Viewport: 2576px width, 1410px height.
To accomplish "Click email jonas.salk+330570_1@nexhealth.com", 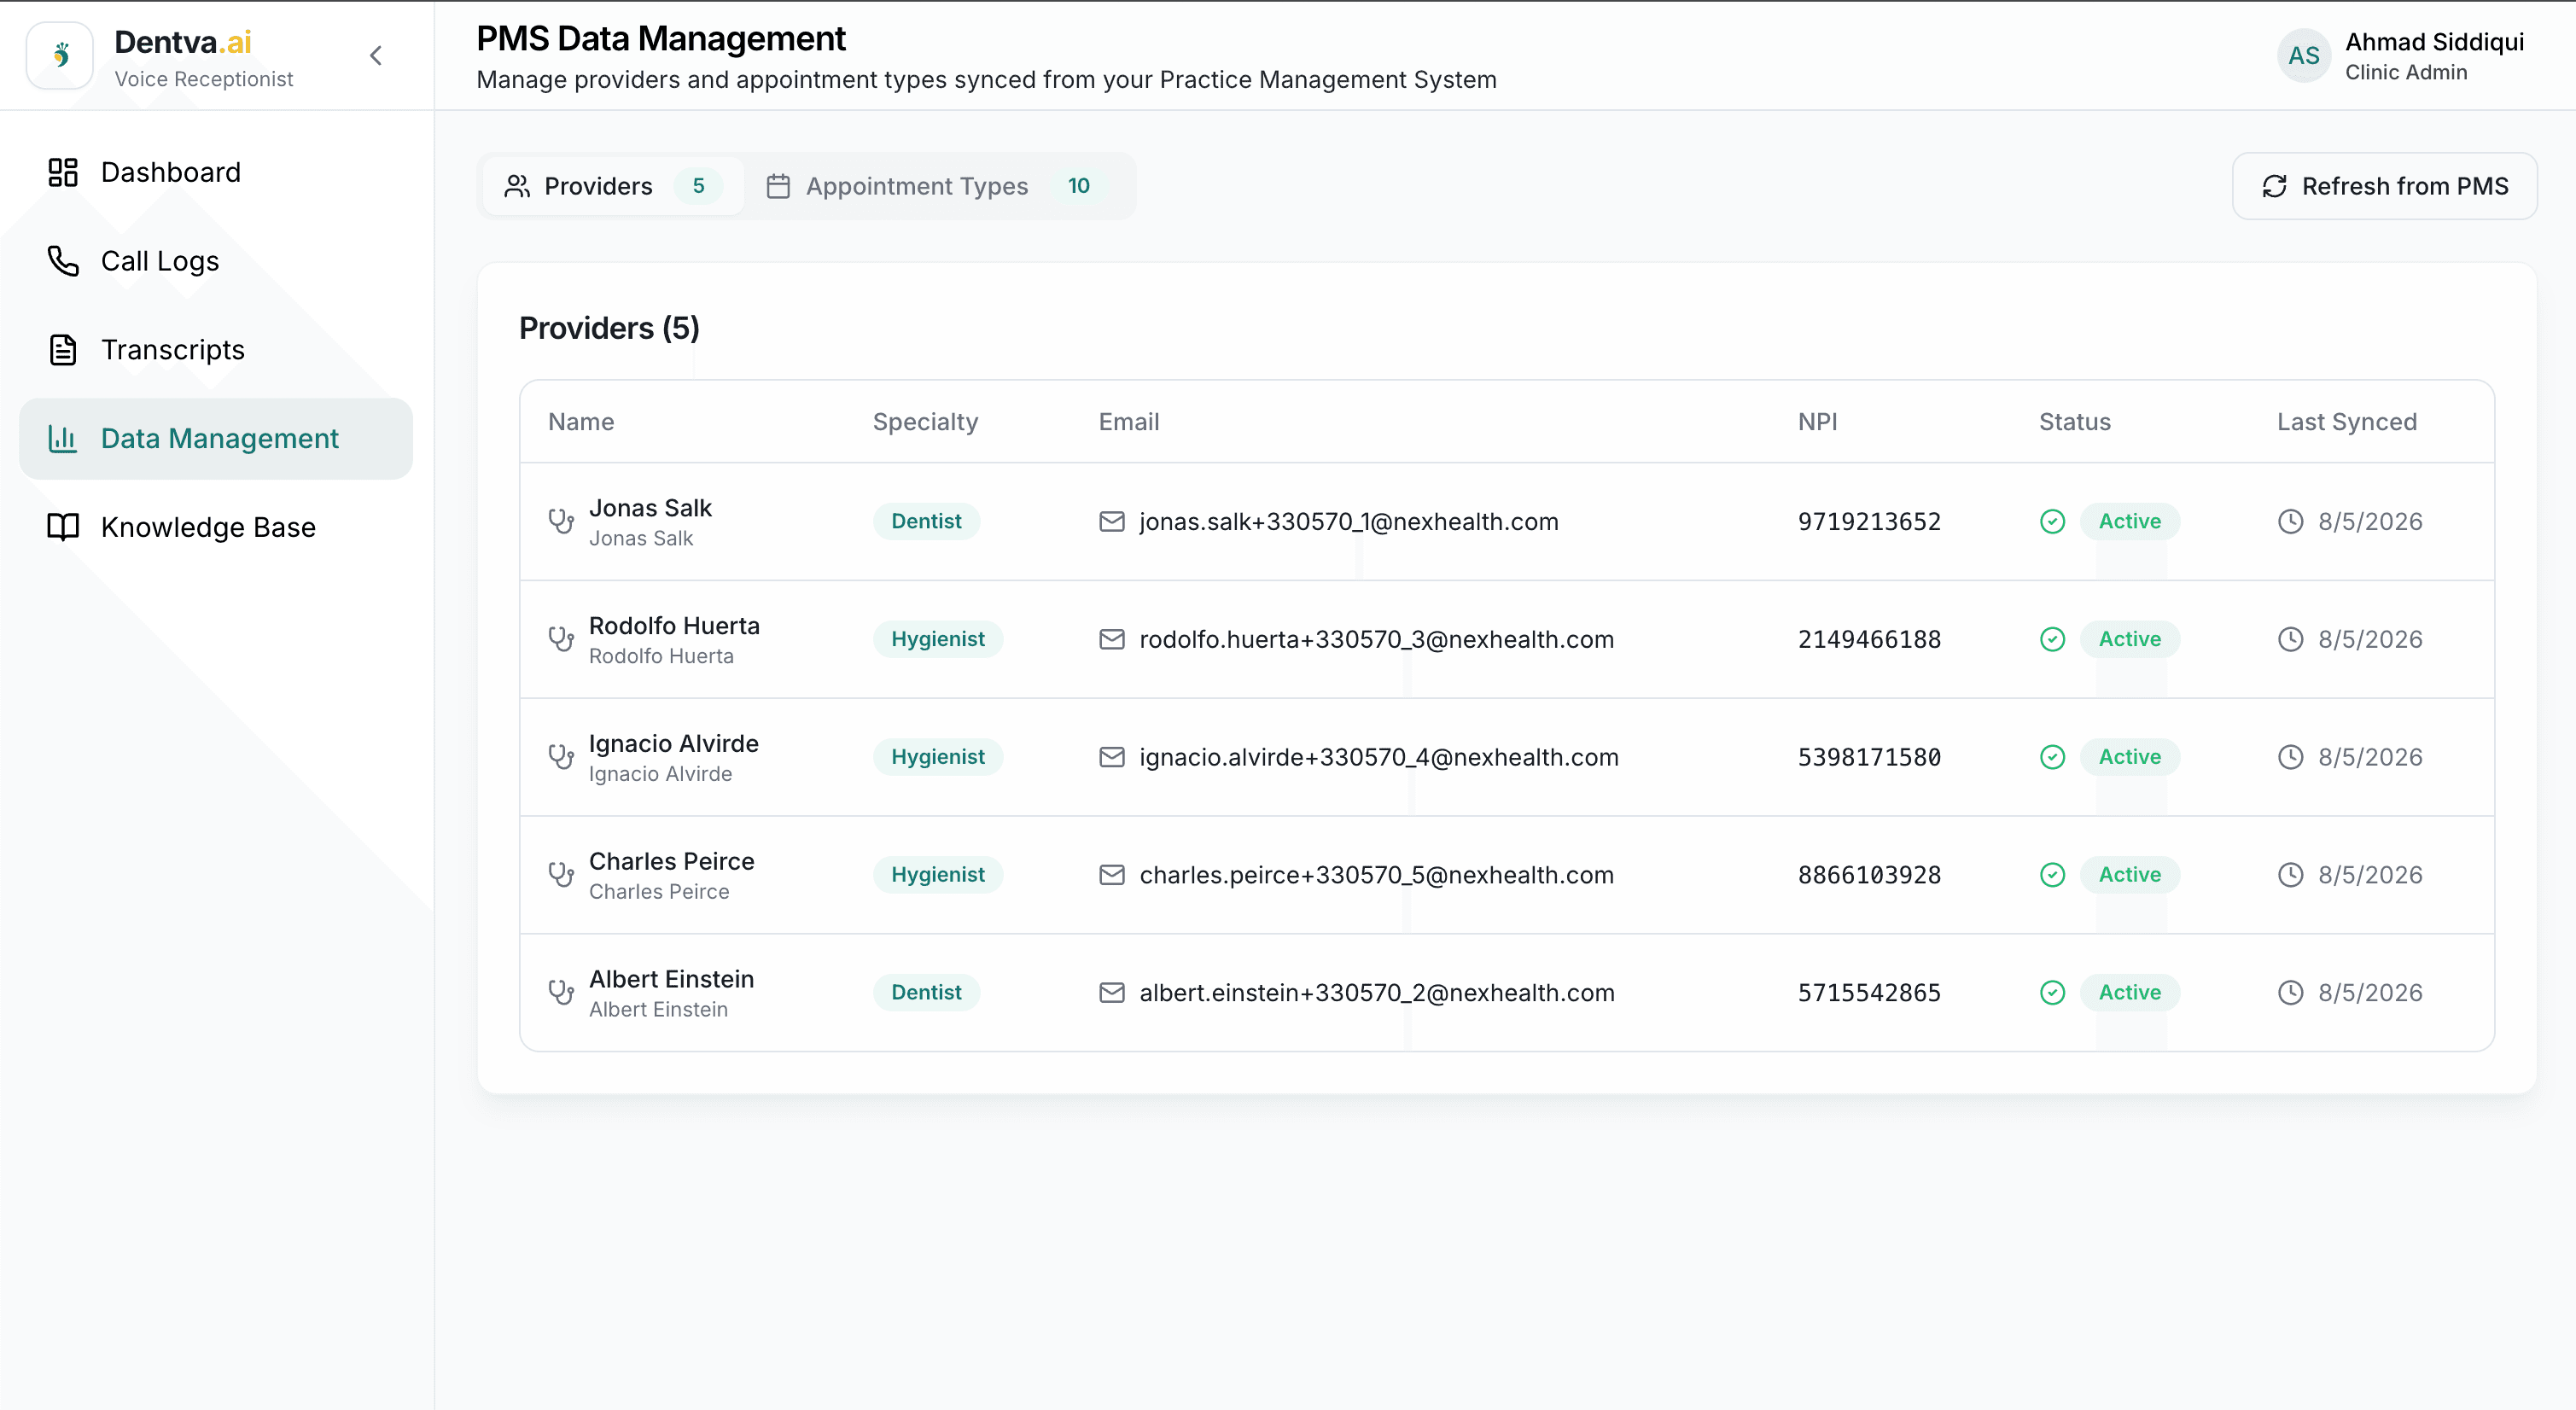I will [1349, 522].
